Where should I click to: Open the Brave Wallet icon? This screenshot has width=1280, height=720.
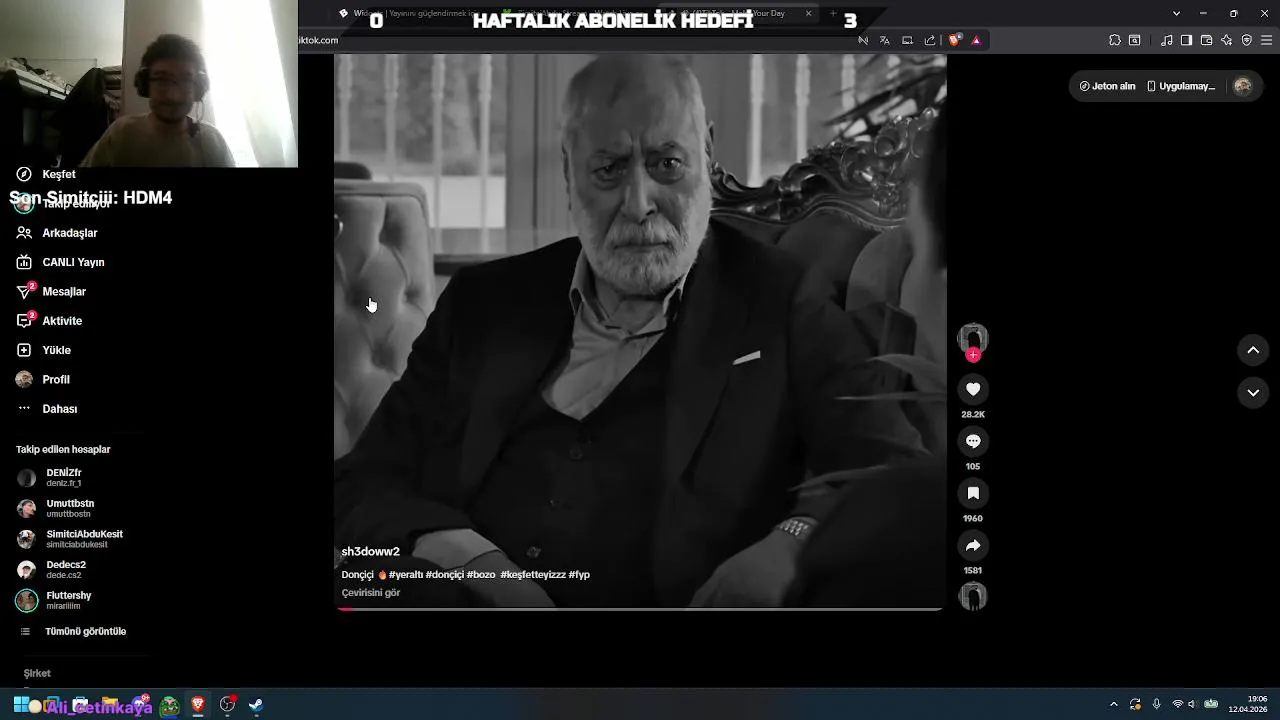[x=1206, y=40]
